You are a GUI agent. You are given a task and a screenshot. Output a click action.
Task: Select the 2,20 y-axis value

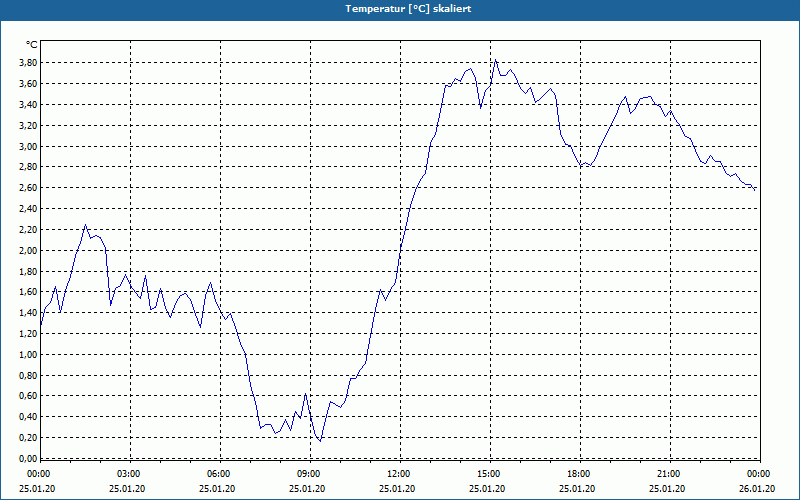(x=29, y=230)
